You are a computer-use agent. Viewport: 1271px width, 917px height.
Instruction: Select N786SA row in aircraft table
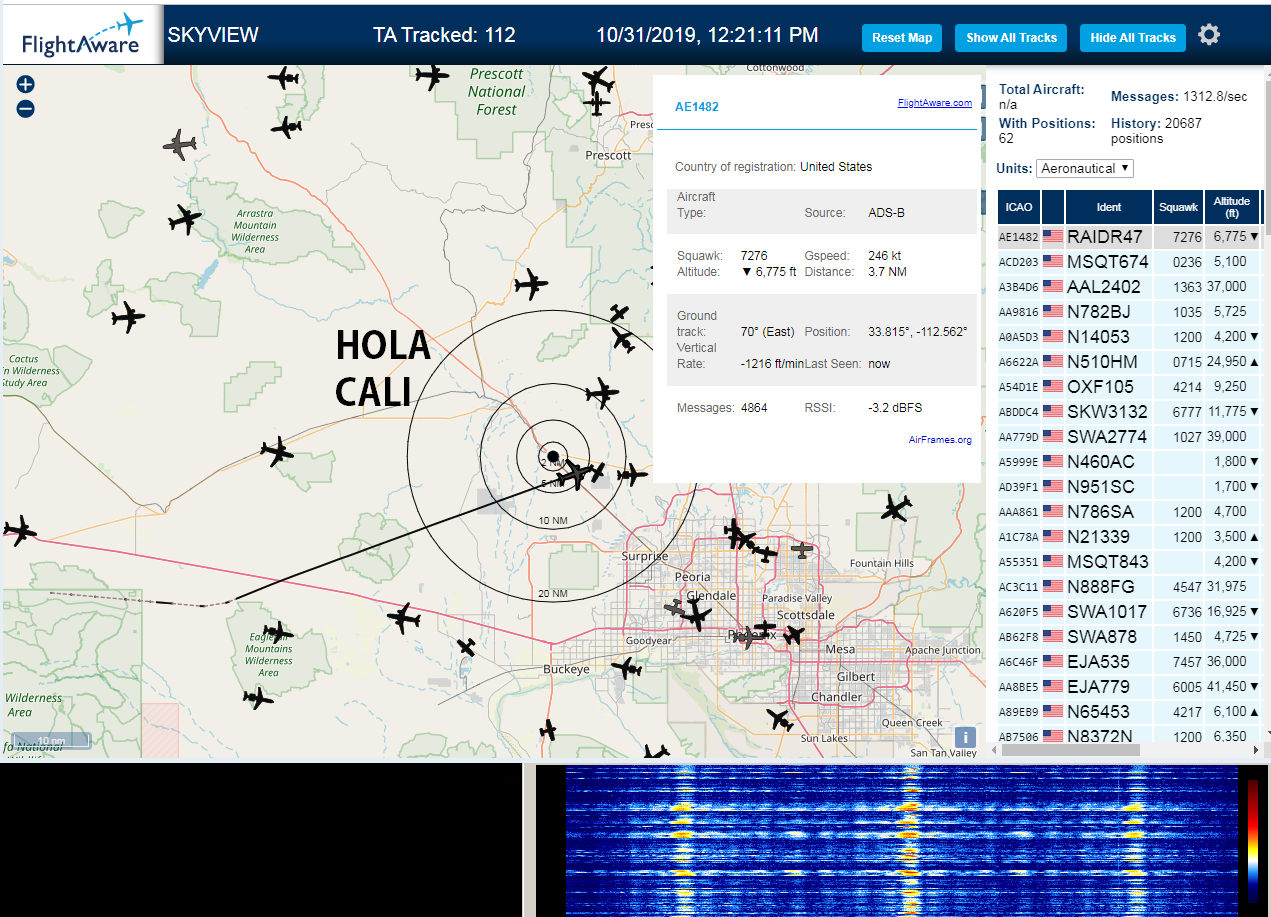point(1129,512)
